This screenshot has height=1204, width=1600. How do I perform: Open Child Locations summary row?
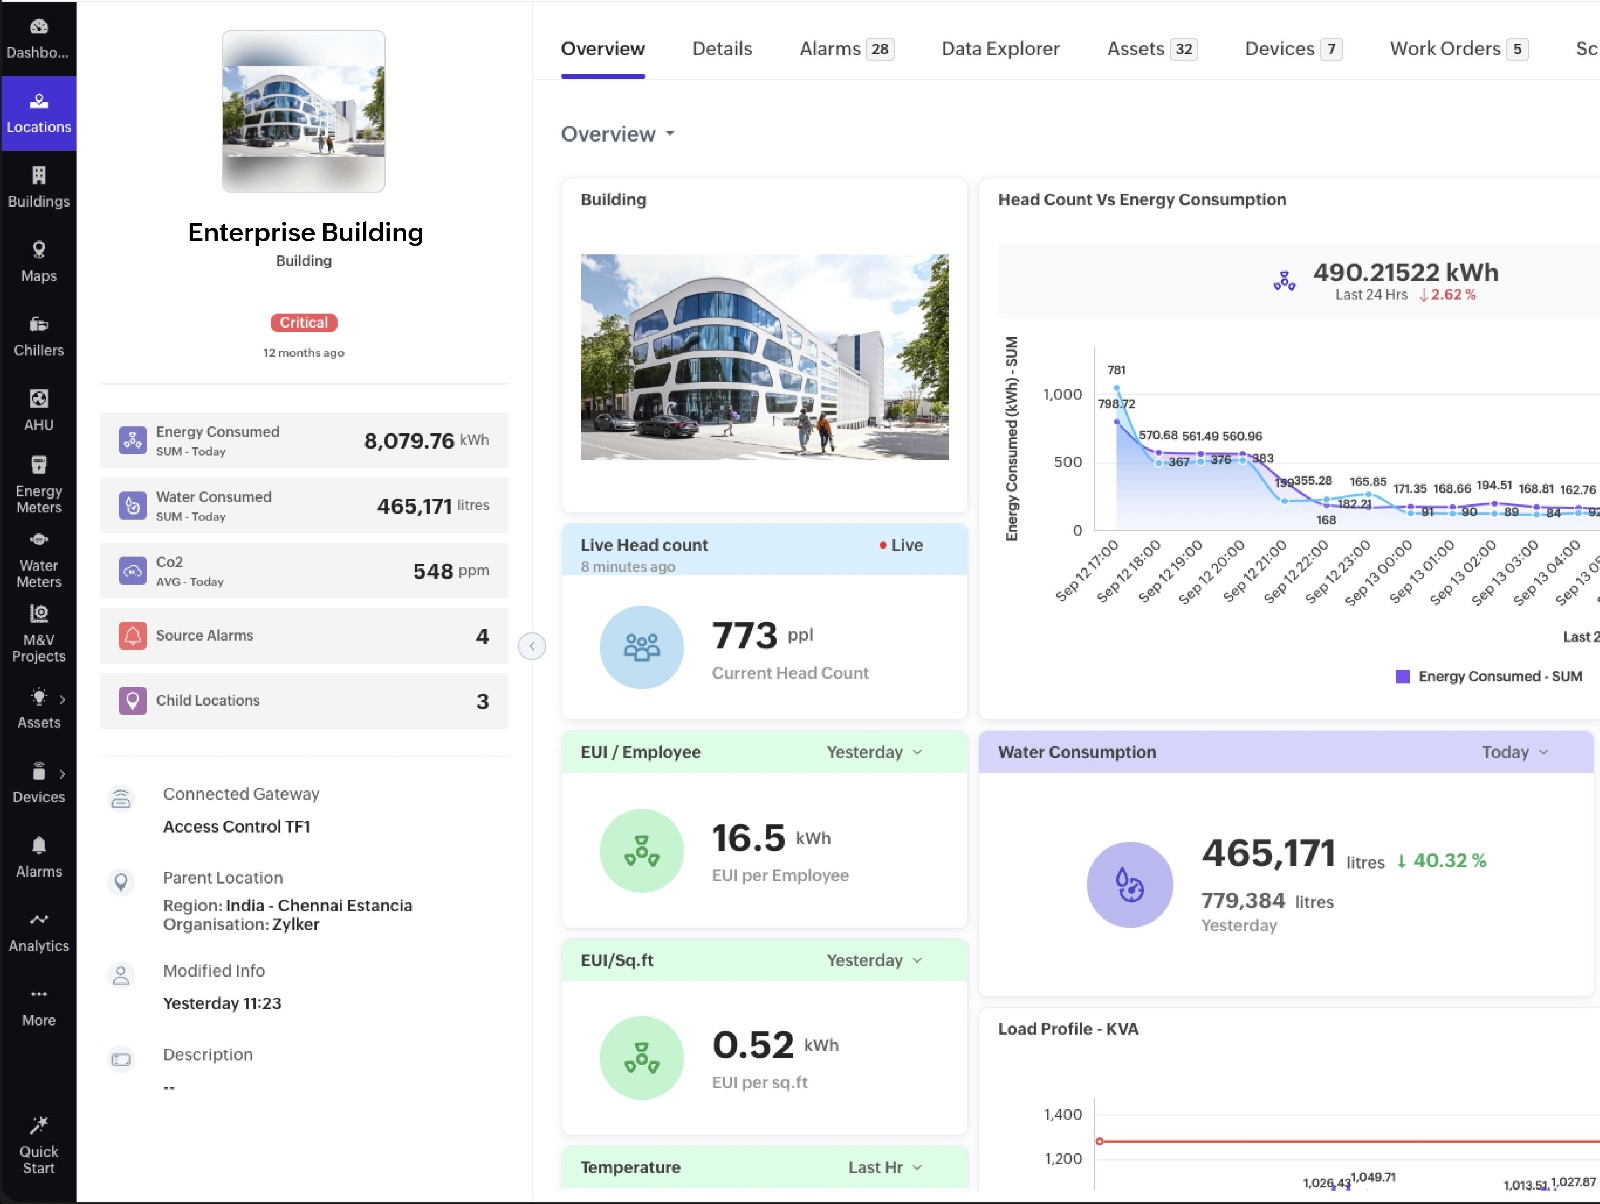(304, 701)
